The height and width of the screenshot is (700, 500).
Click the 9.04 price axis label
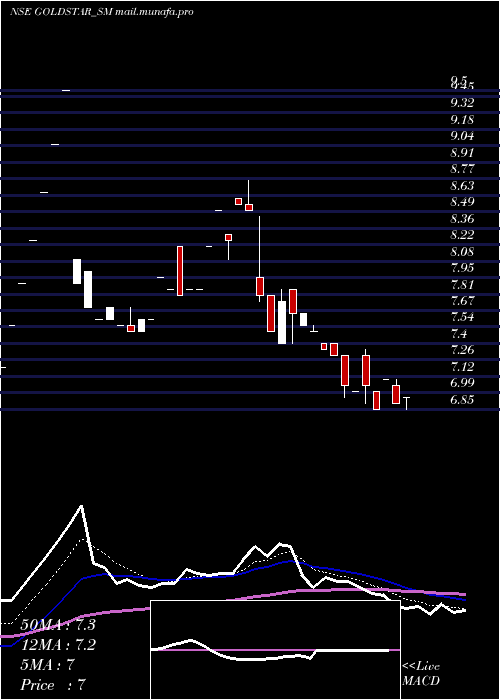462,136
